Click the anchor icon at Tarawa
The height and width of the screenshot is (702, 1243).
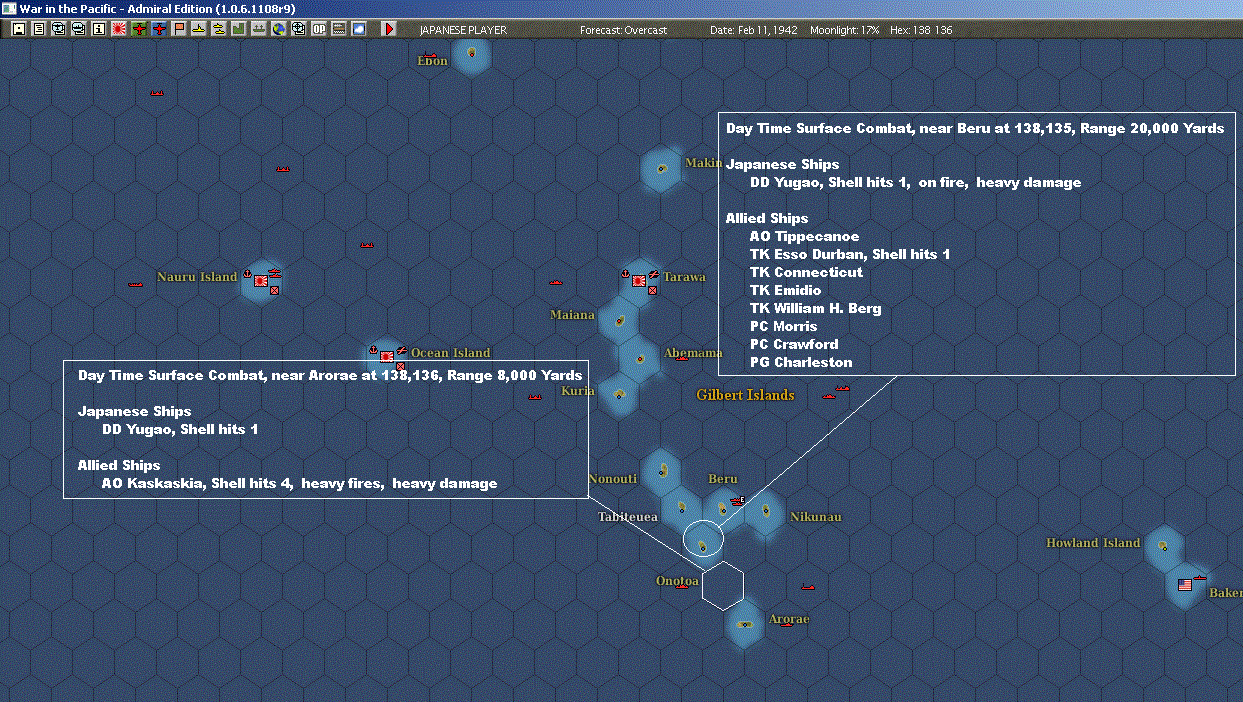(626, 273)
